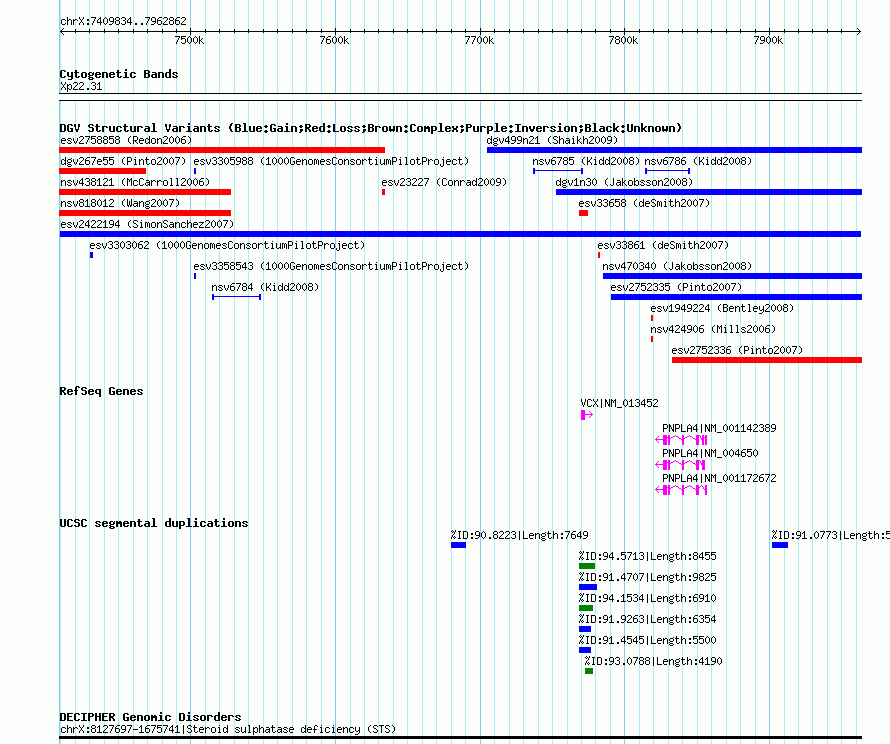890x744 pixels.
Task: Click the nsv6786 (Kidd2008) variant span
Action: 668,171
